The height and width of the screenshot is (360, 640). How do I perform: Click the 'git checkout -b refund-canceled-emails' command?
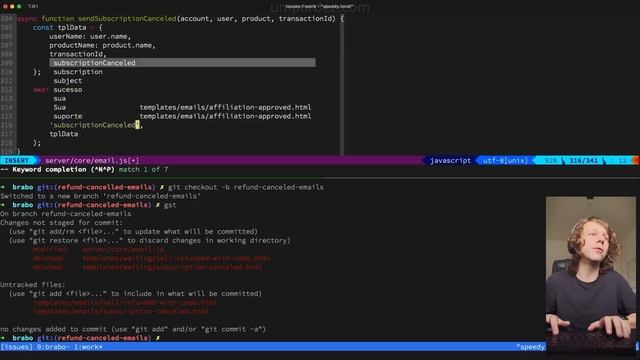tap(246, 187)
